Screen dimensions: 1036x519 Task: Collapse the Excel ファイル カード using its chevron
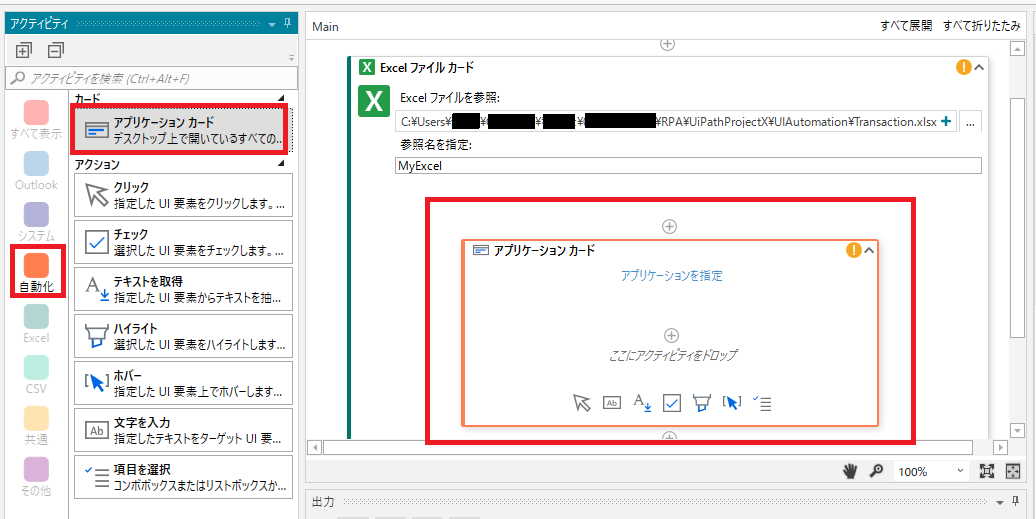979,68
